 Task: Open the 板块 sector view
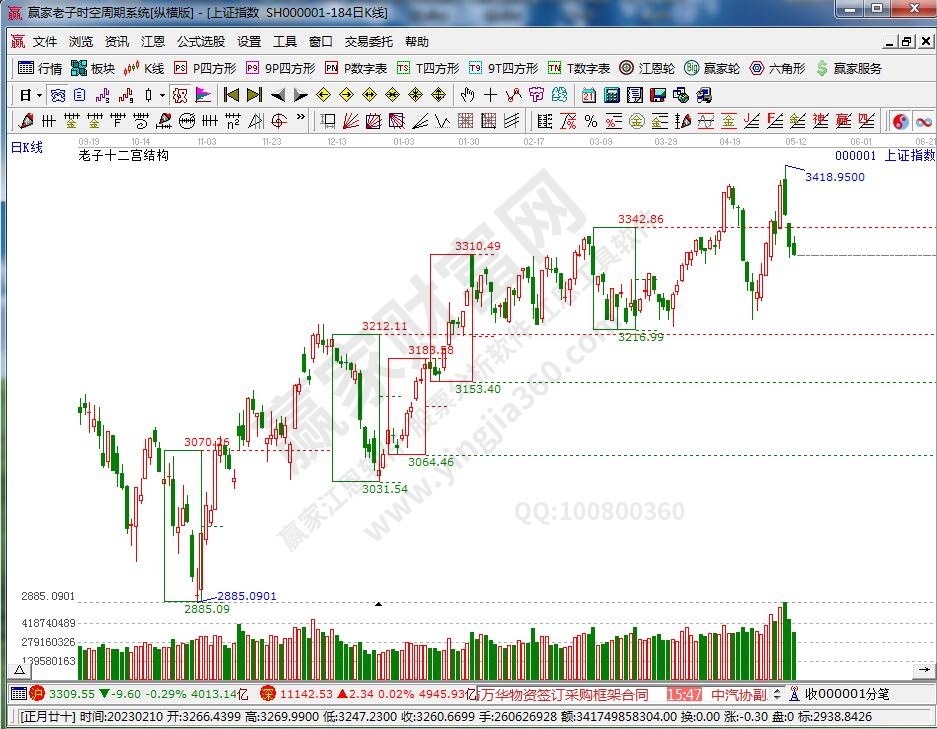pos(93,68)
